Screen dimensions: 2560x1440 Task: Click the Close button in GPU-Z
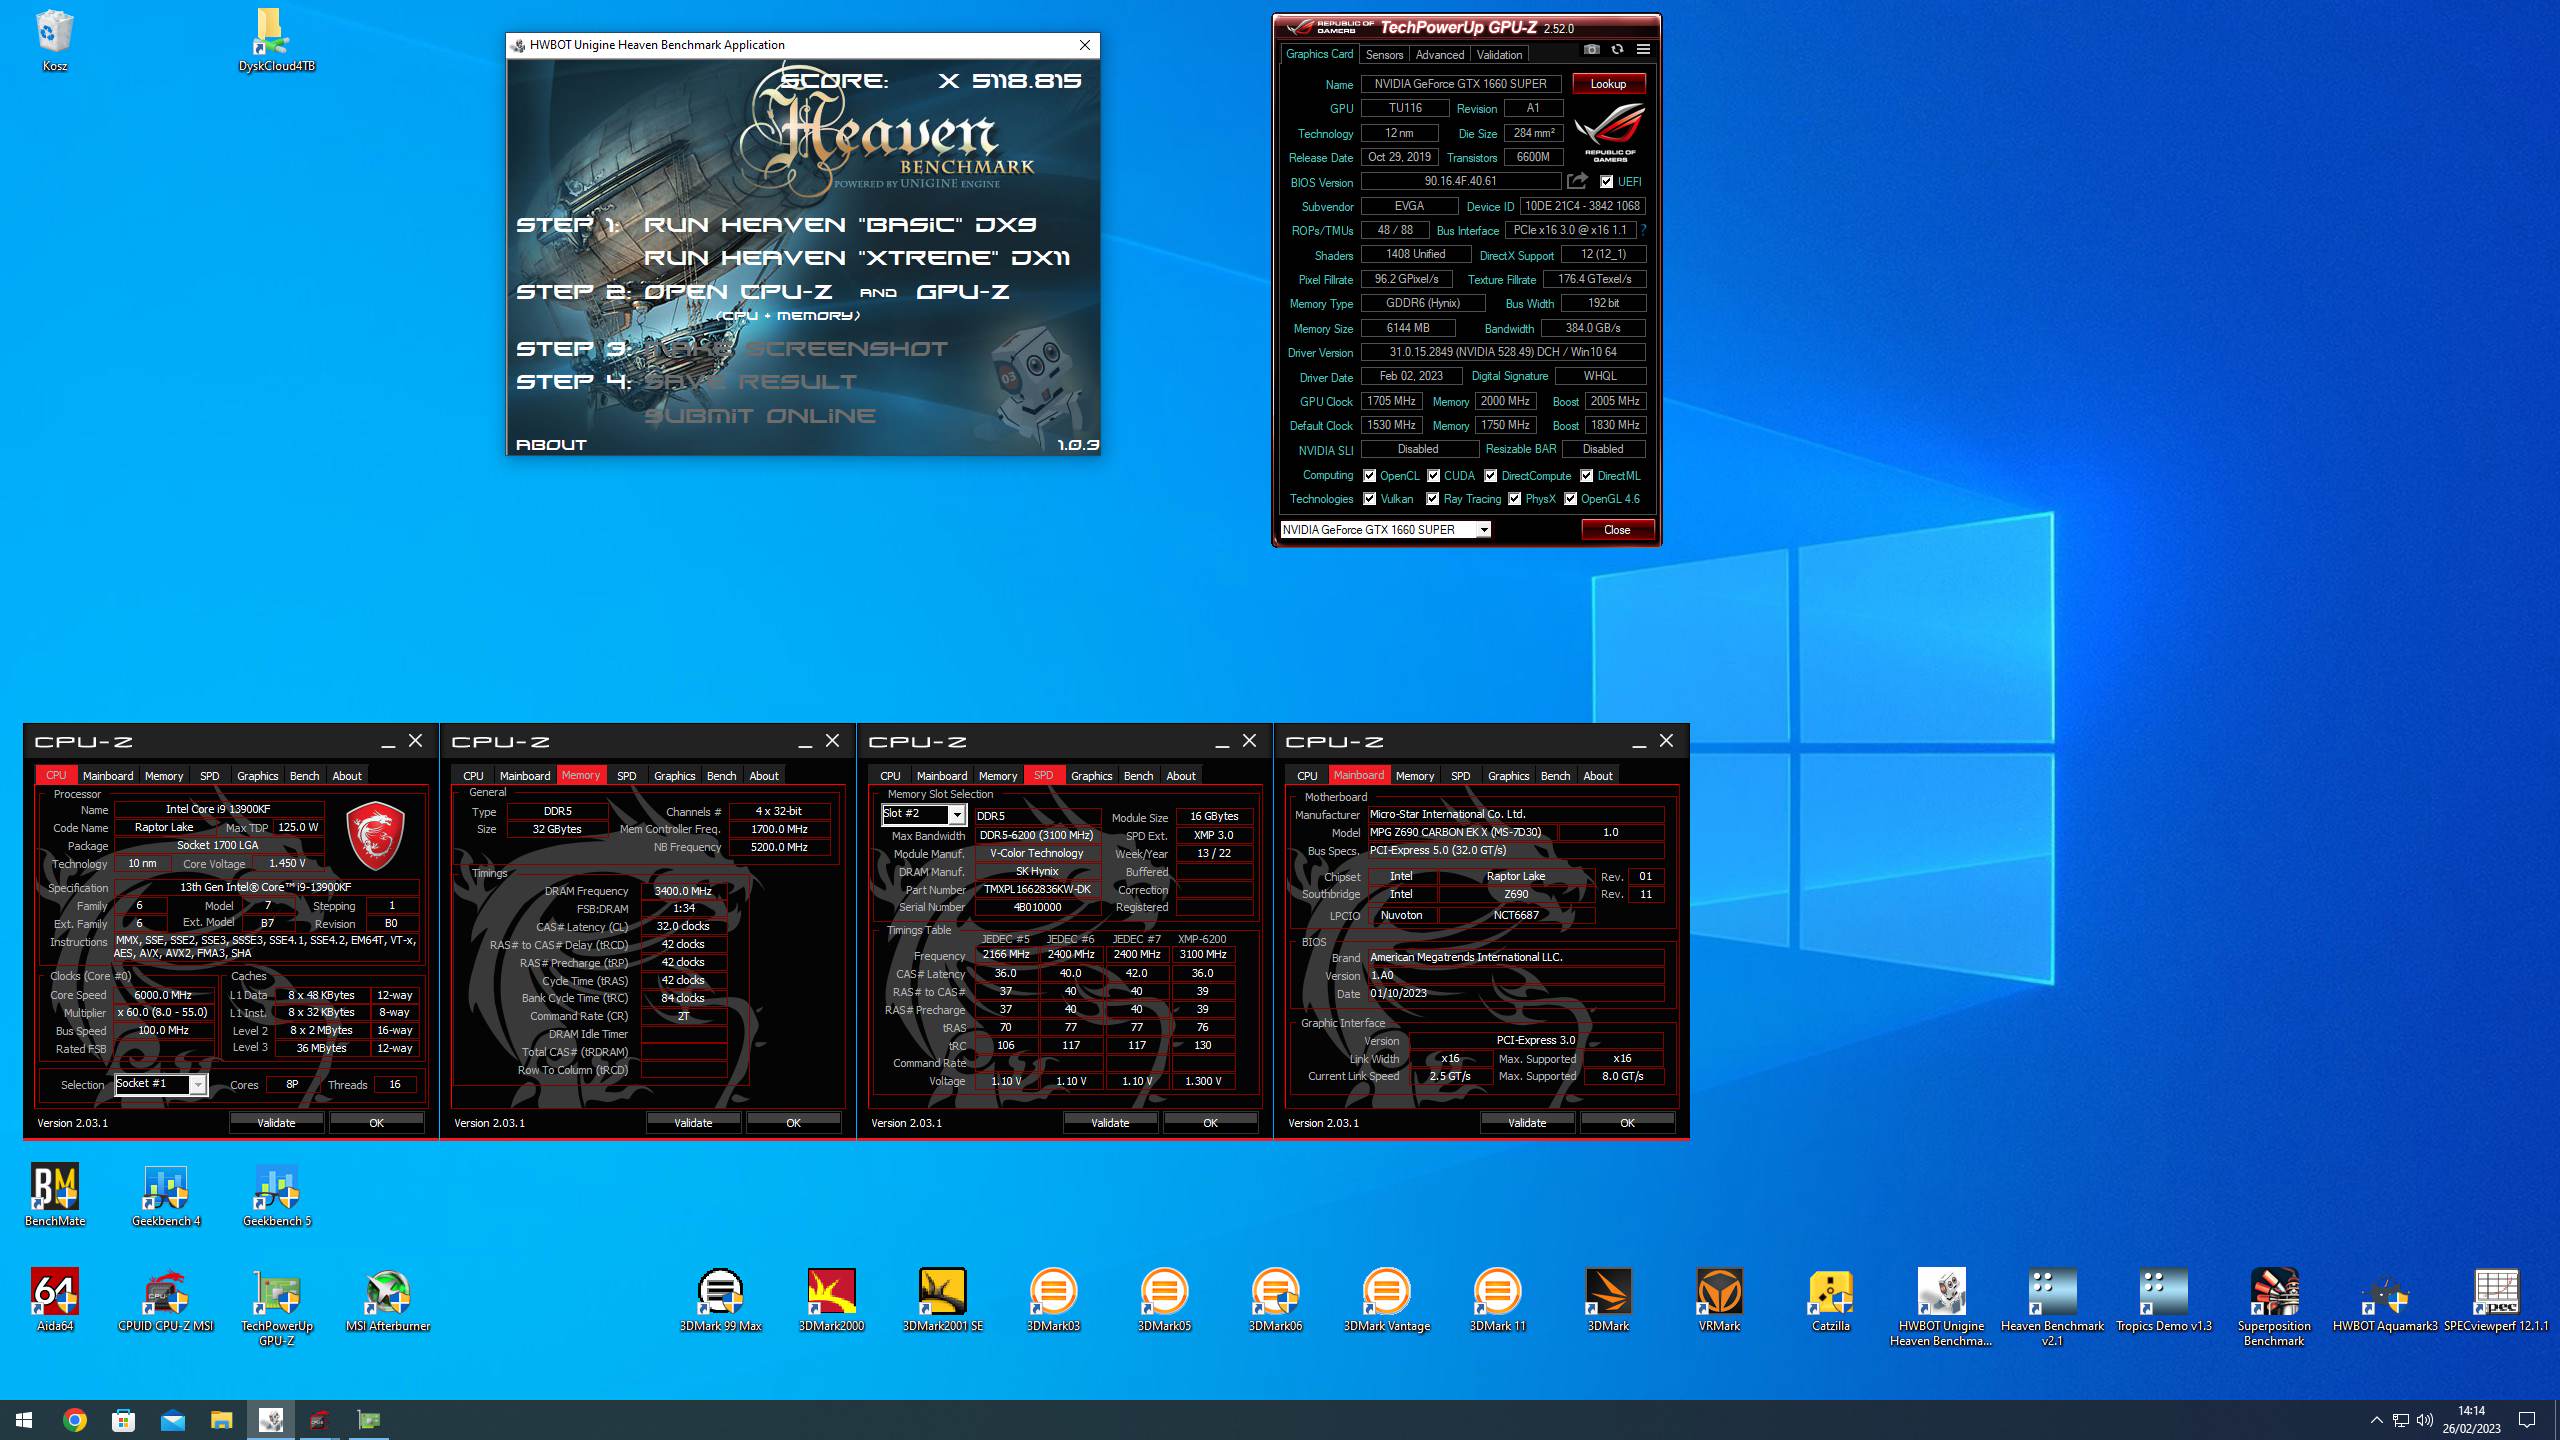[x=1617, y=530]
